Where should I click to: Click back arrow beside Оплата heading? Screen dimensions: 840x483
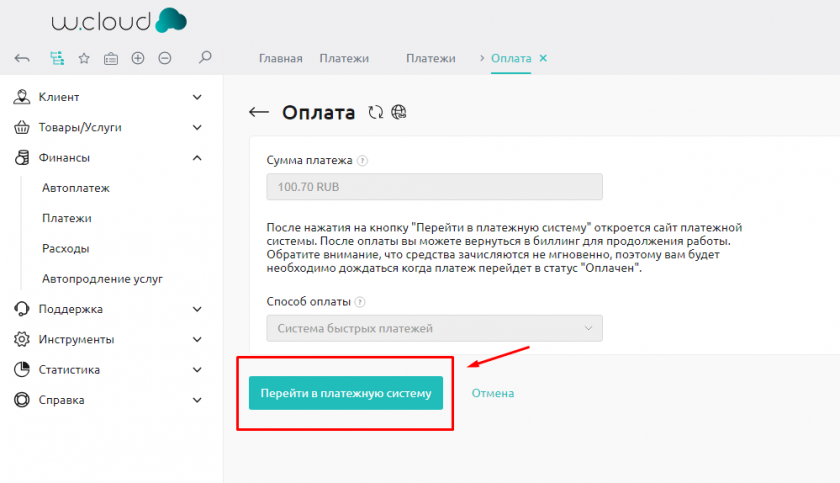259,113
